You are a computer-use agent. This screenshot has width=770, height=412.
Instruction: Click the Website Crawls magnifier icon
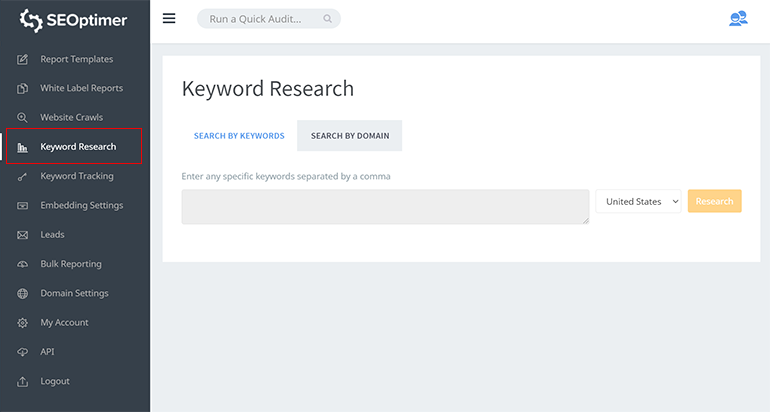click(22, 118)
